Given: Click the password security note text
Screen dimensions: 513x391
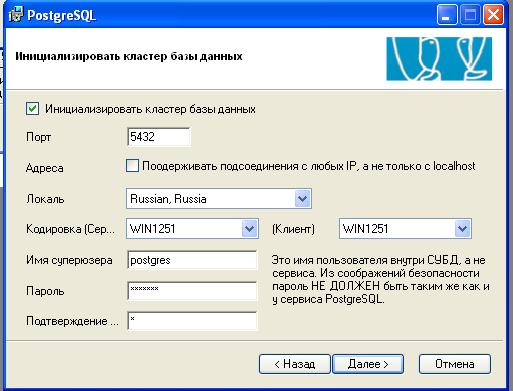Looking at the screenshot, I should click(x=381, y=279).
